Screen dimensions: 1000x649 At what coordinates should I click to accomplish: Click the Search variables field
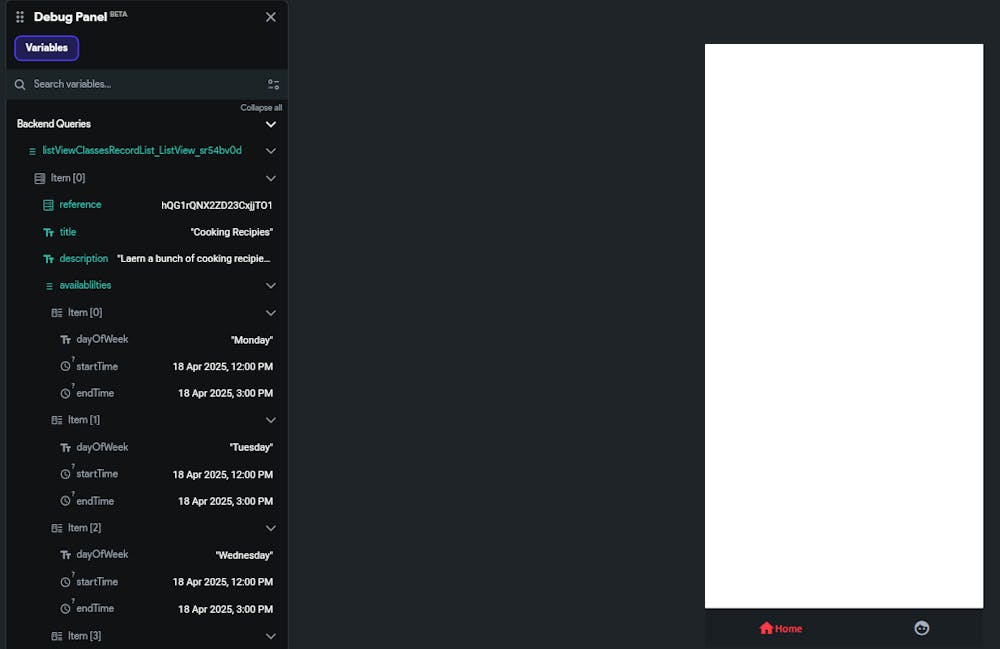(x=147, y=84)
